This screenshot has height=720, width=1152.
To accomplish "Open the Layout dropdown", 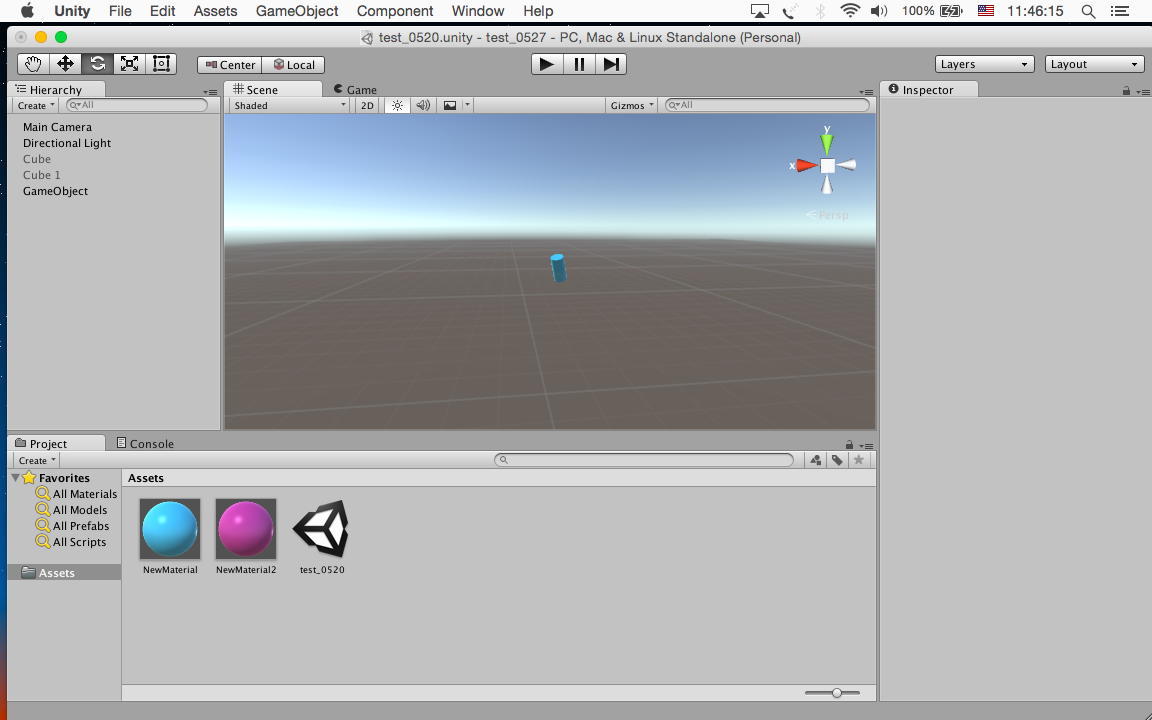I will [x=1094, y=64].
